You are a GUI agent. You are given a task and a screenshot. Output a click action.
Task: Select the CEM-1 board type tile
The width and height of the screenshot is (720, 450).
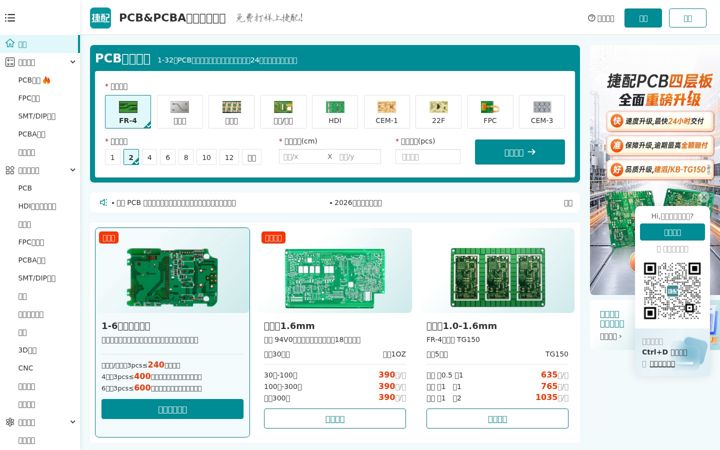pos(387,112)
